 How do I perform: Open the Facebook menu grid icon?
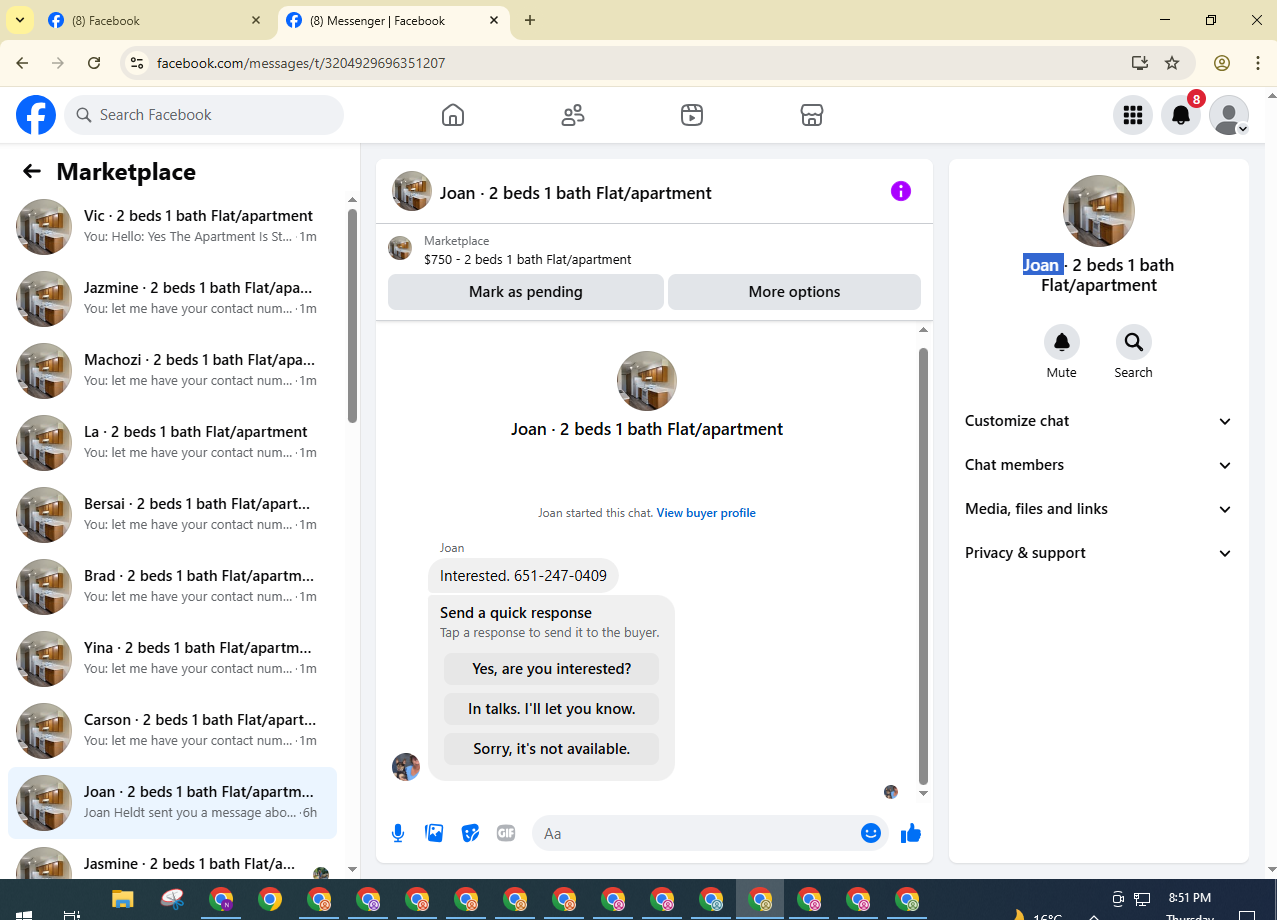pos(1133,115)
